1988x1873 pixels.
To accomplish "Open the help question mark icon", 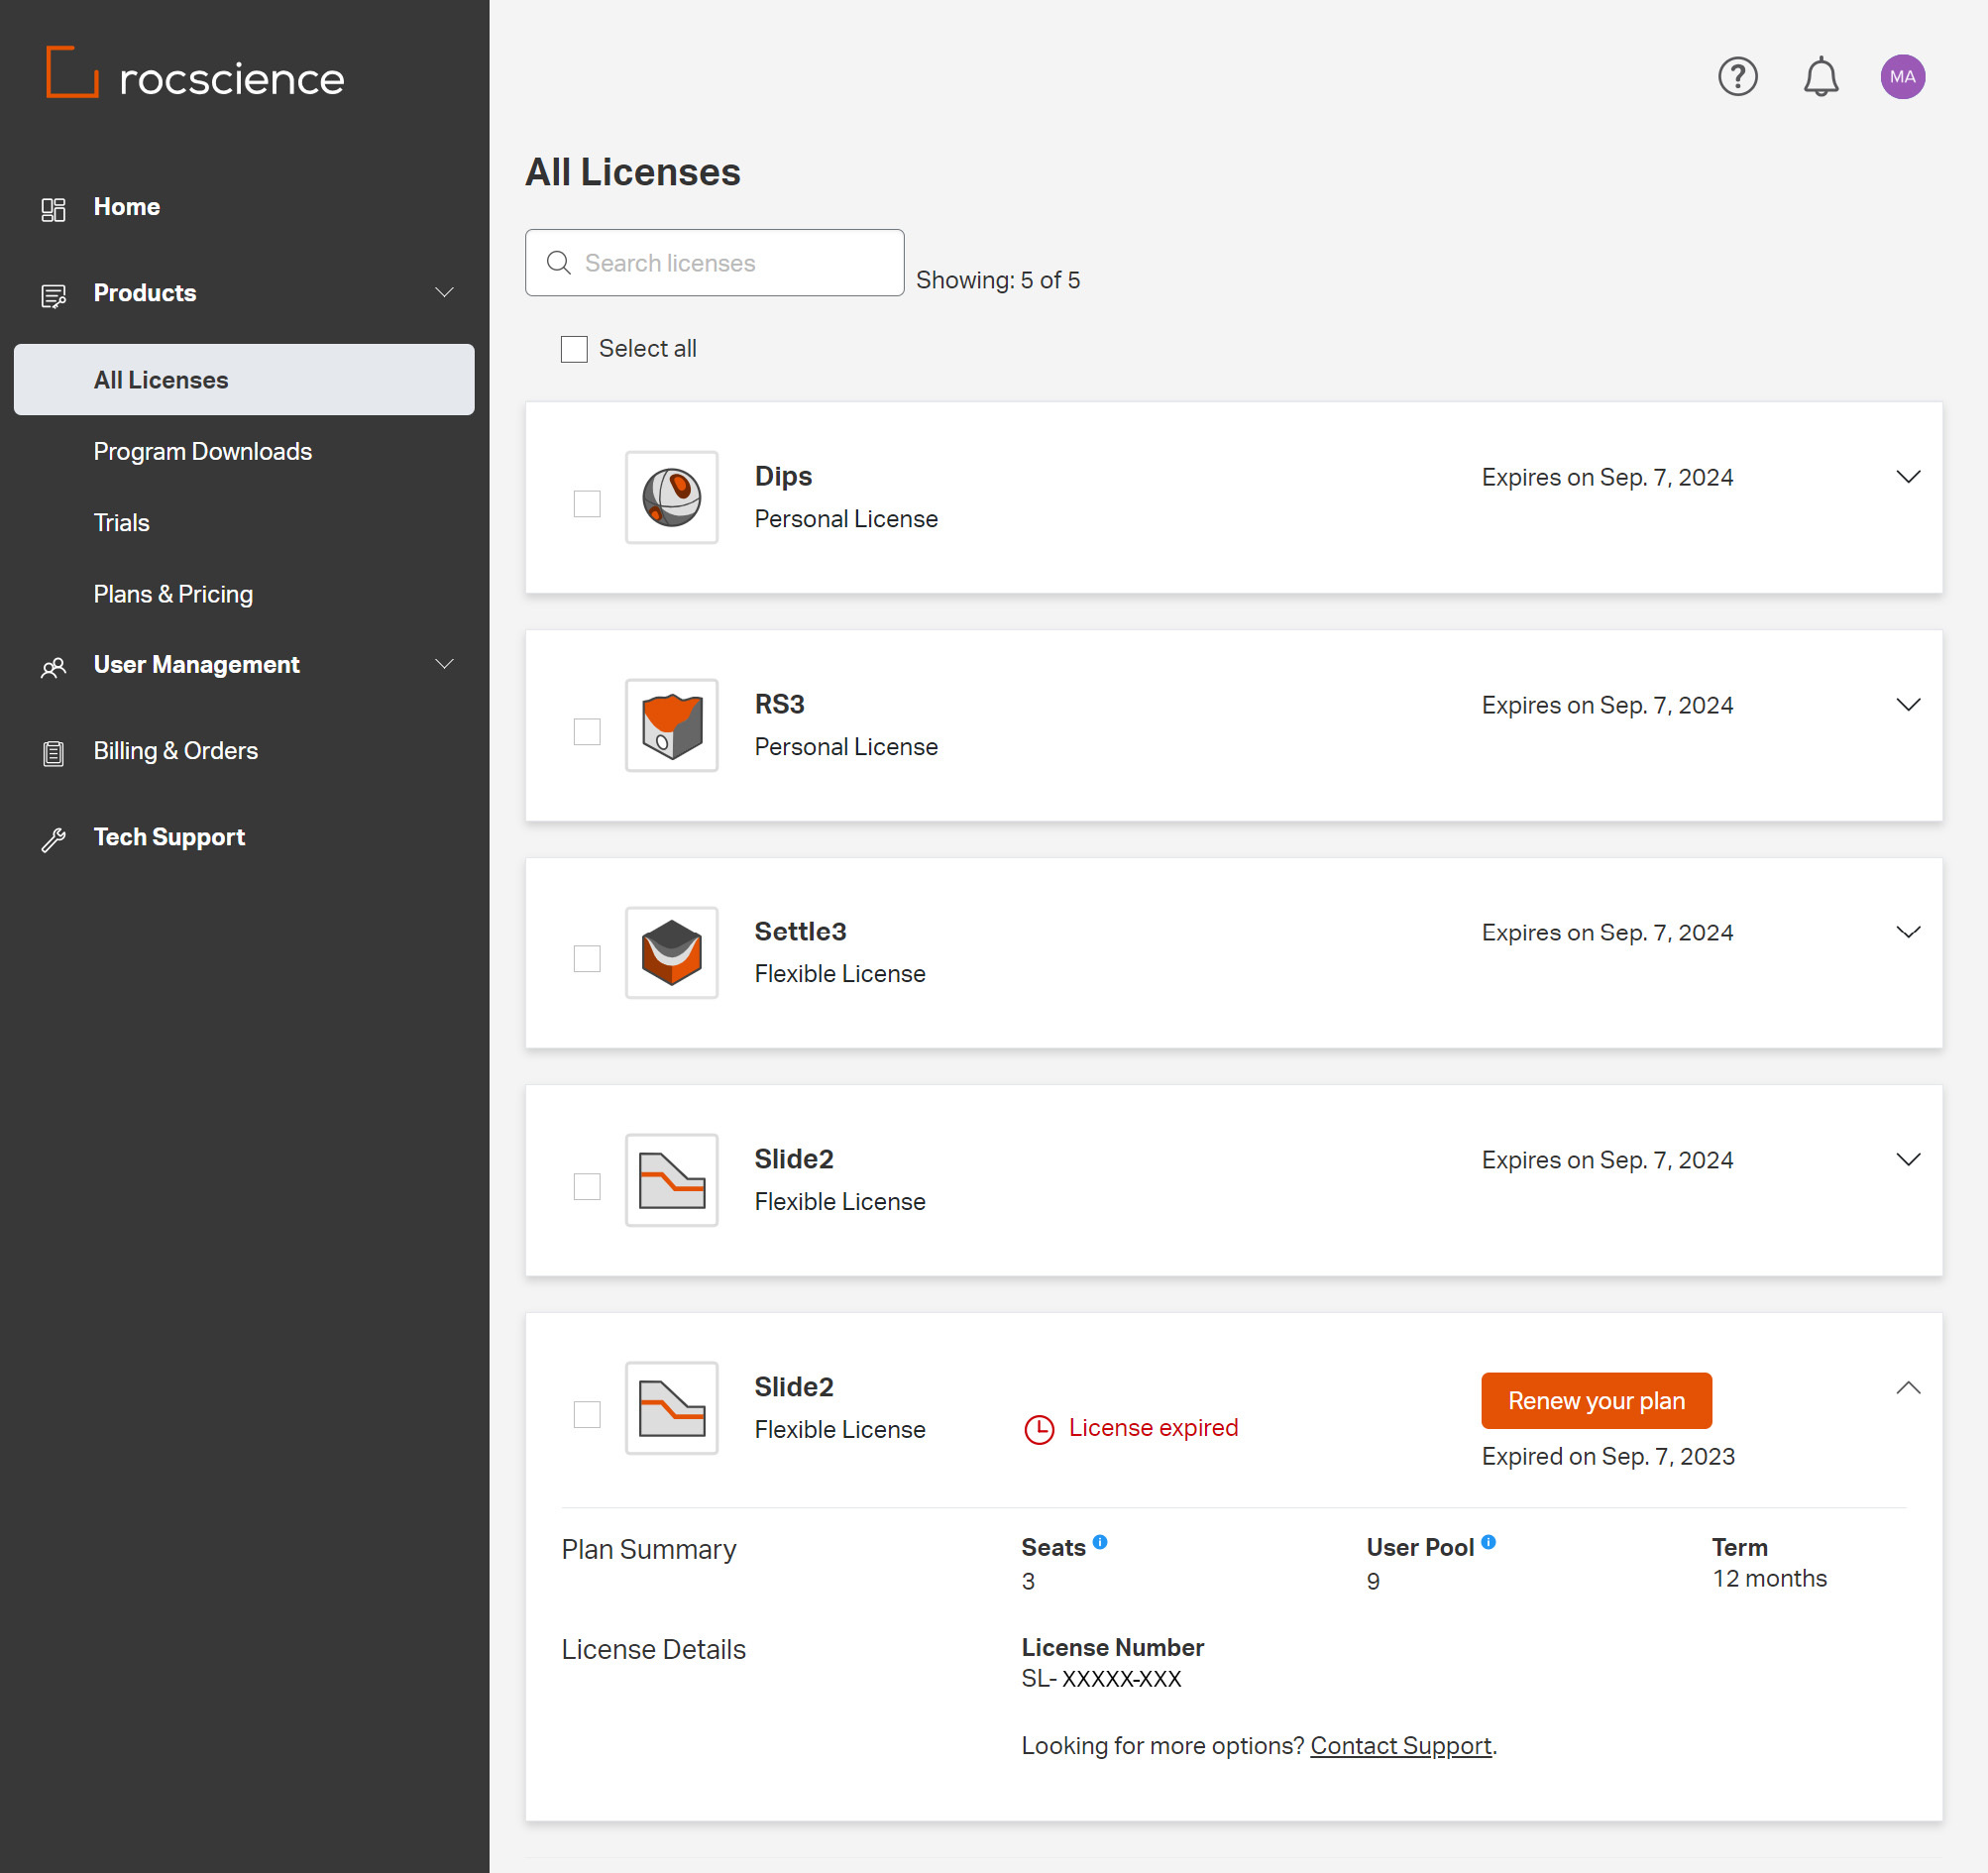I will tap(1738, 77).
